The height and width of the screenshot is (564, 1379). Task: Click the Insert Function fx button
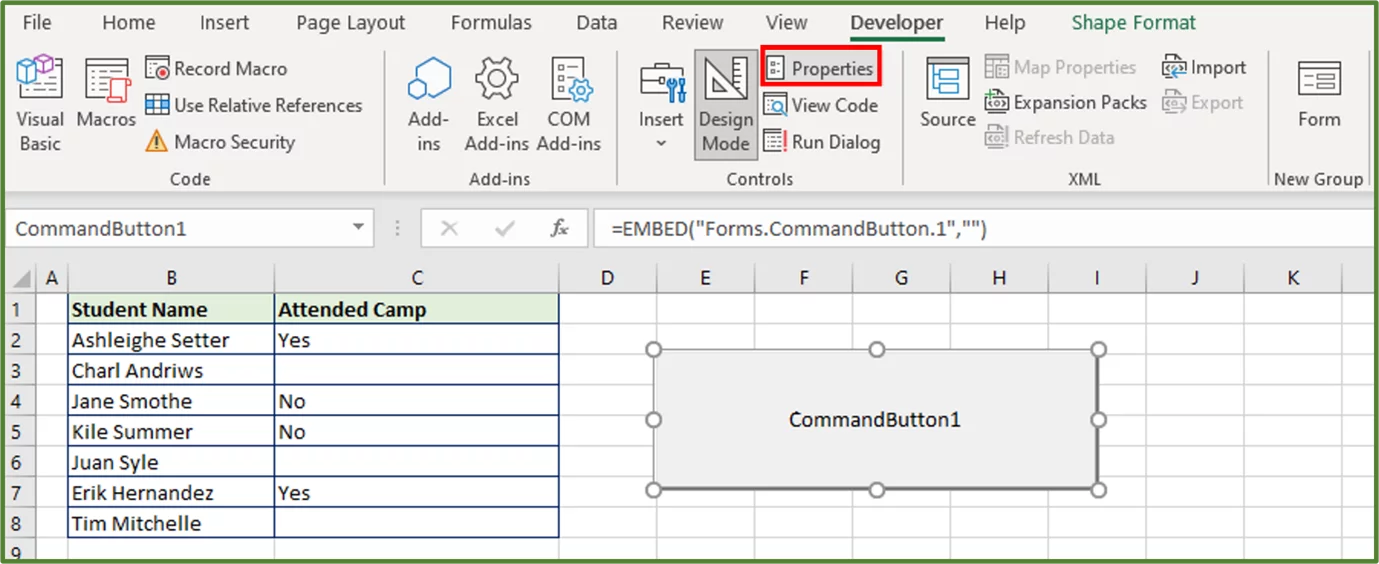tap(559, 228)
